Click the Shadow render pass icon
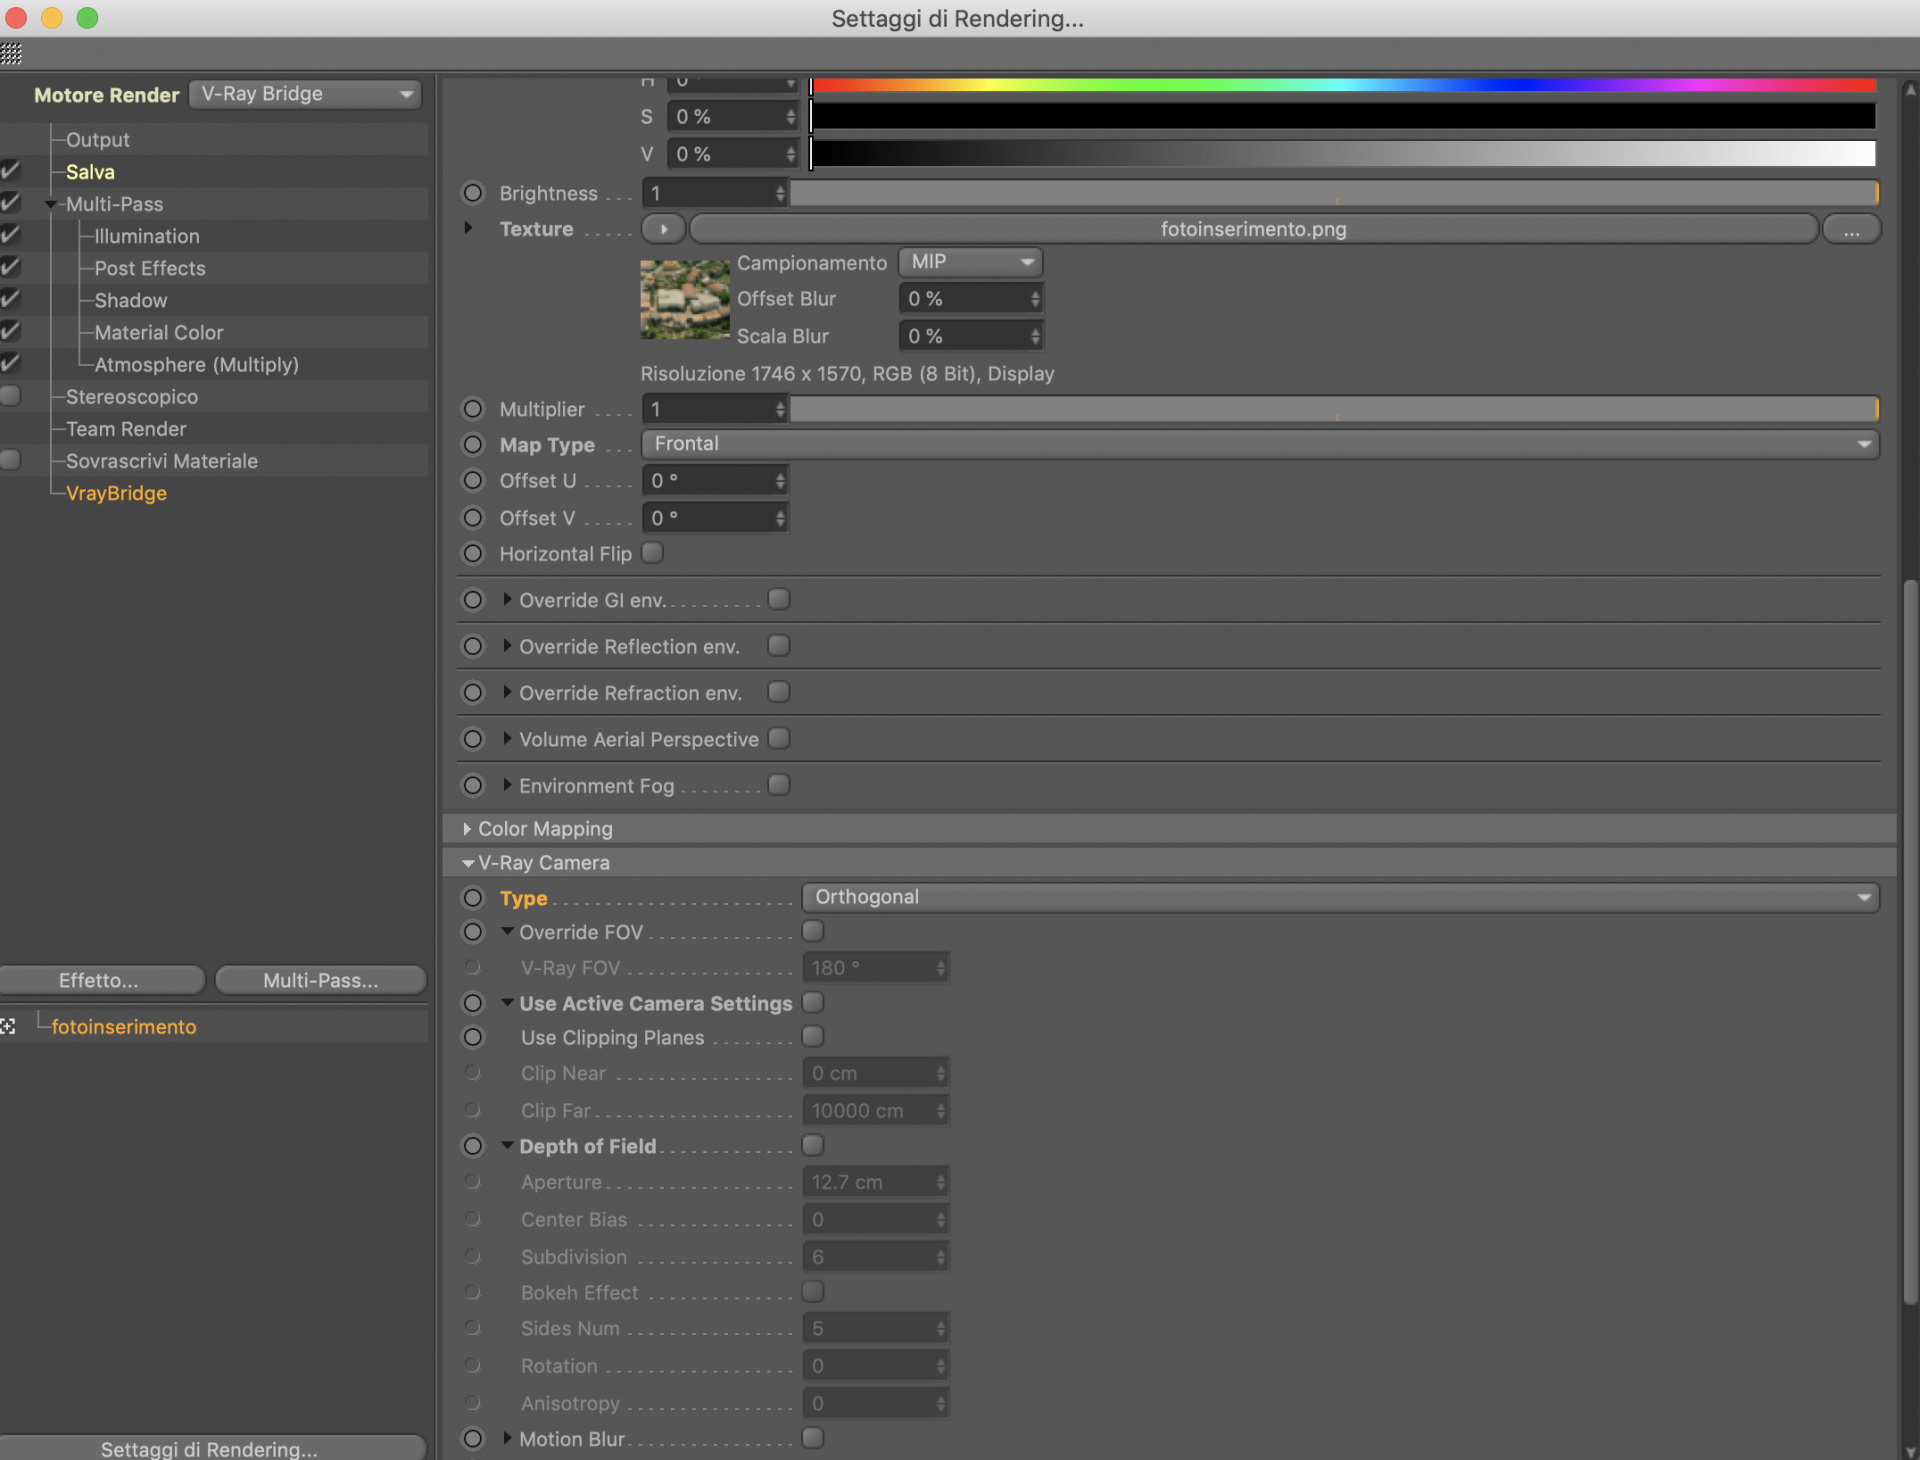The height and width of the screenshot is (1460, 1920). [x=11, y=301]
